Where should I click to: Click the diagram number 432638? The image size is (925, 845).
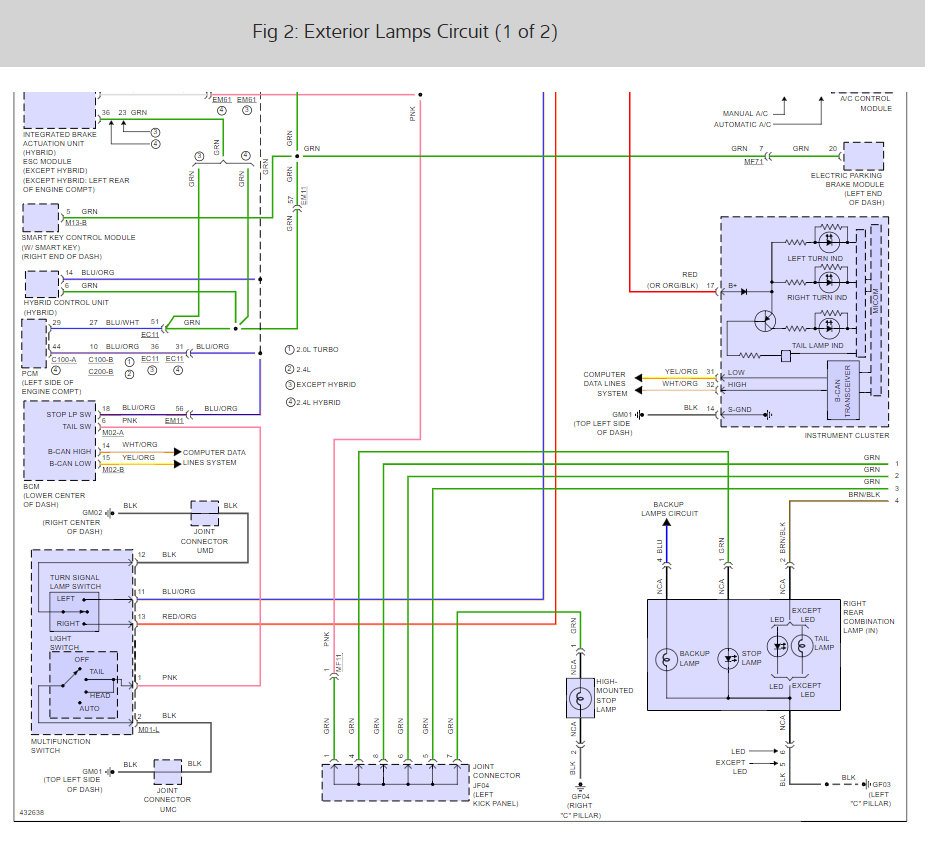click(31, 813)
